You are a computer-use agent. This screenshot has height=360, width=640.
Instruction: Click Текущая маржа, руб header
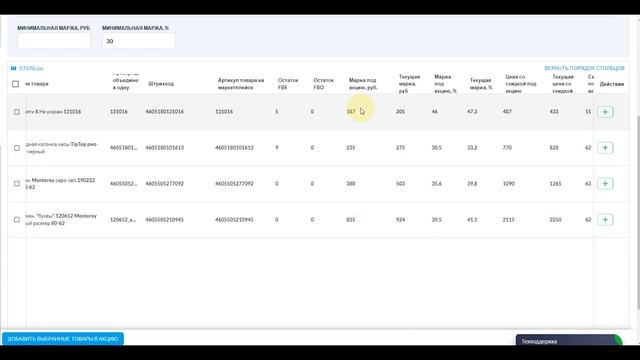[409, 84]
